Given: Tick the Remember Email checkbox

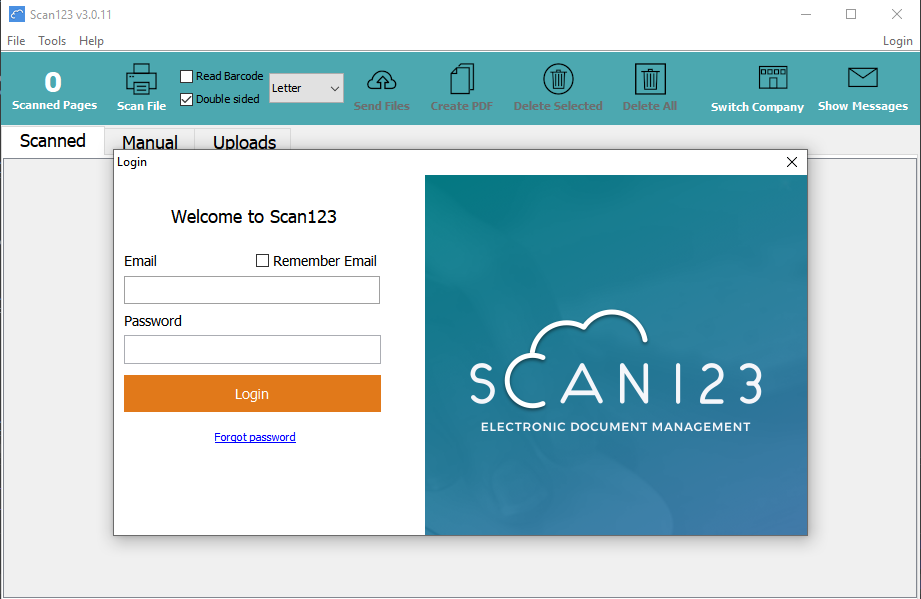Looking at the screenshot, I should [x=263, y=261].
